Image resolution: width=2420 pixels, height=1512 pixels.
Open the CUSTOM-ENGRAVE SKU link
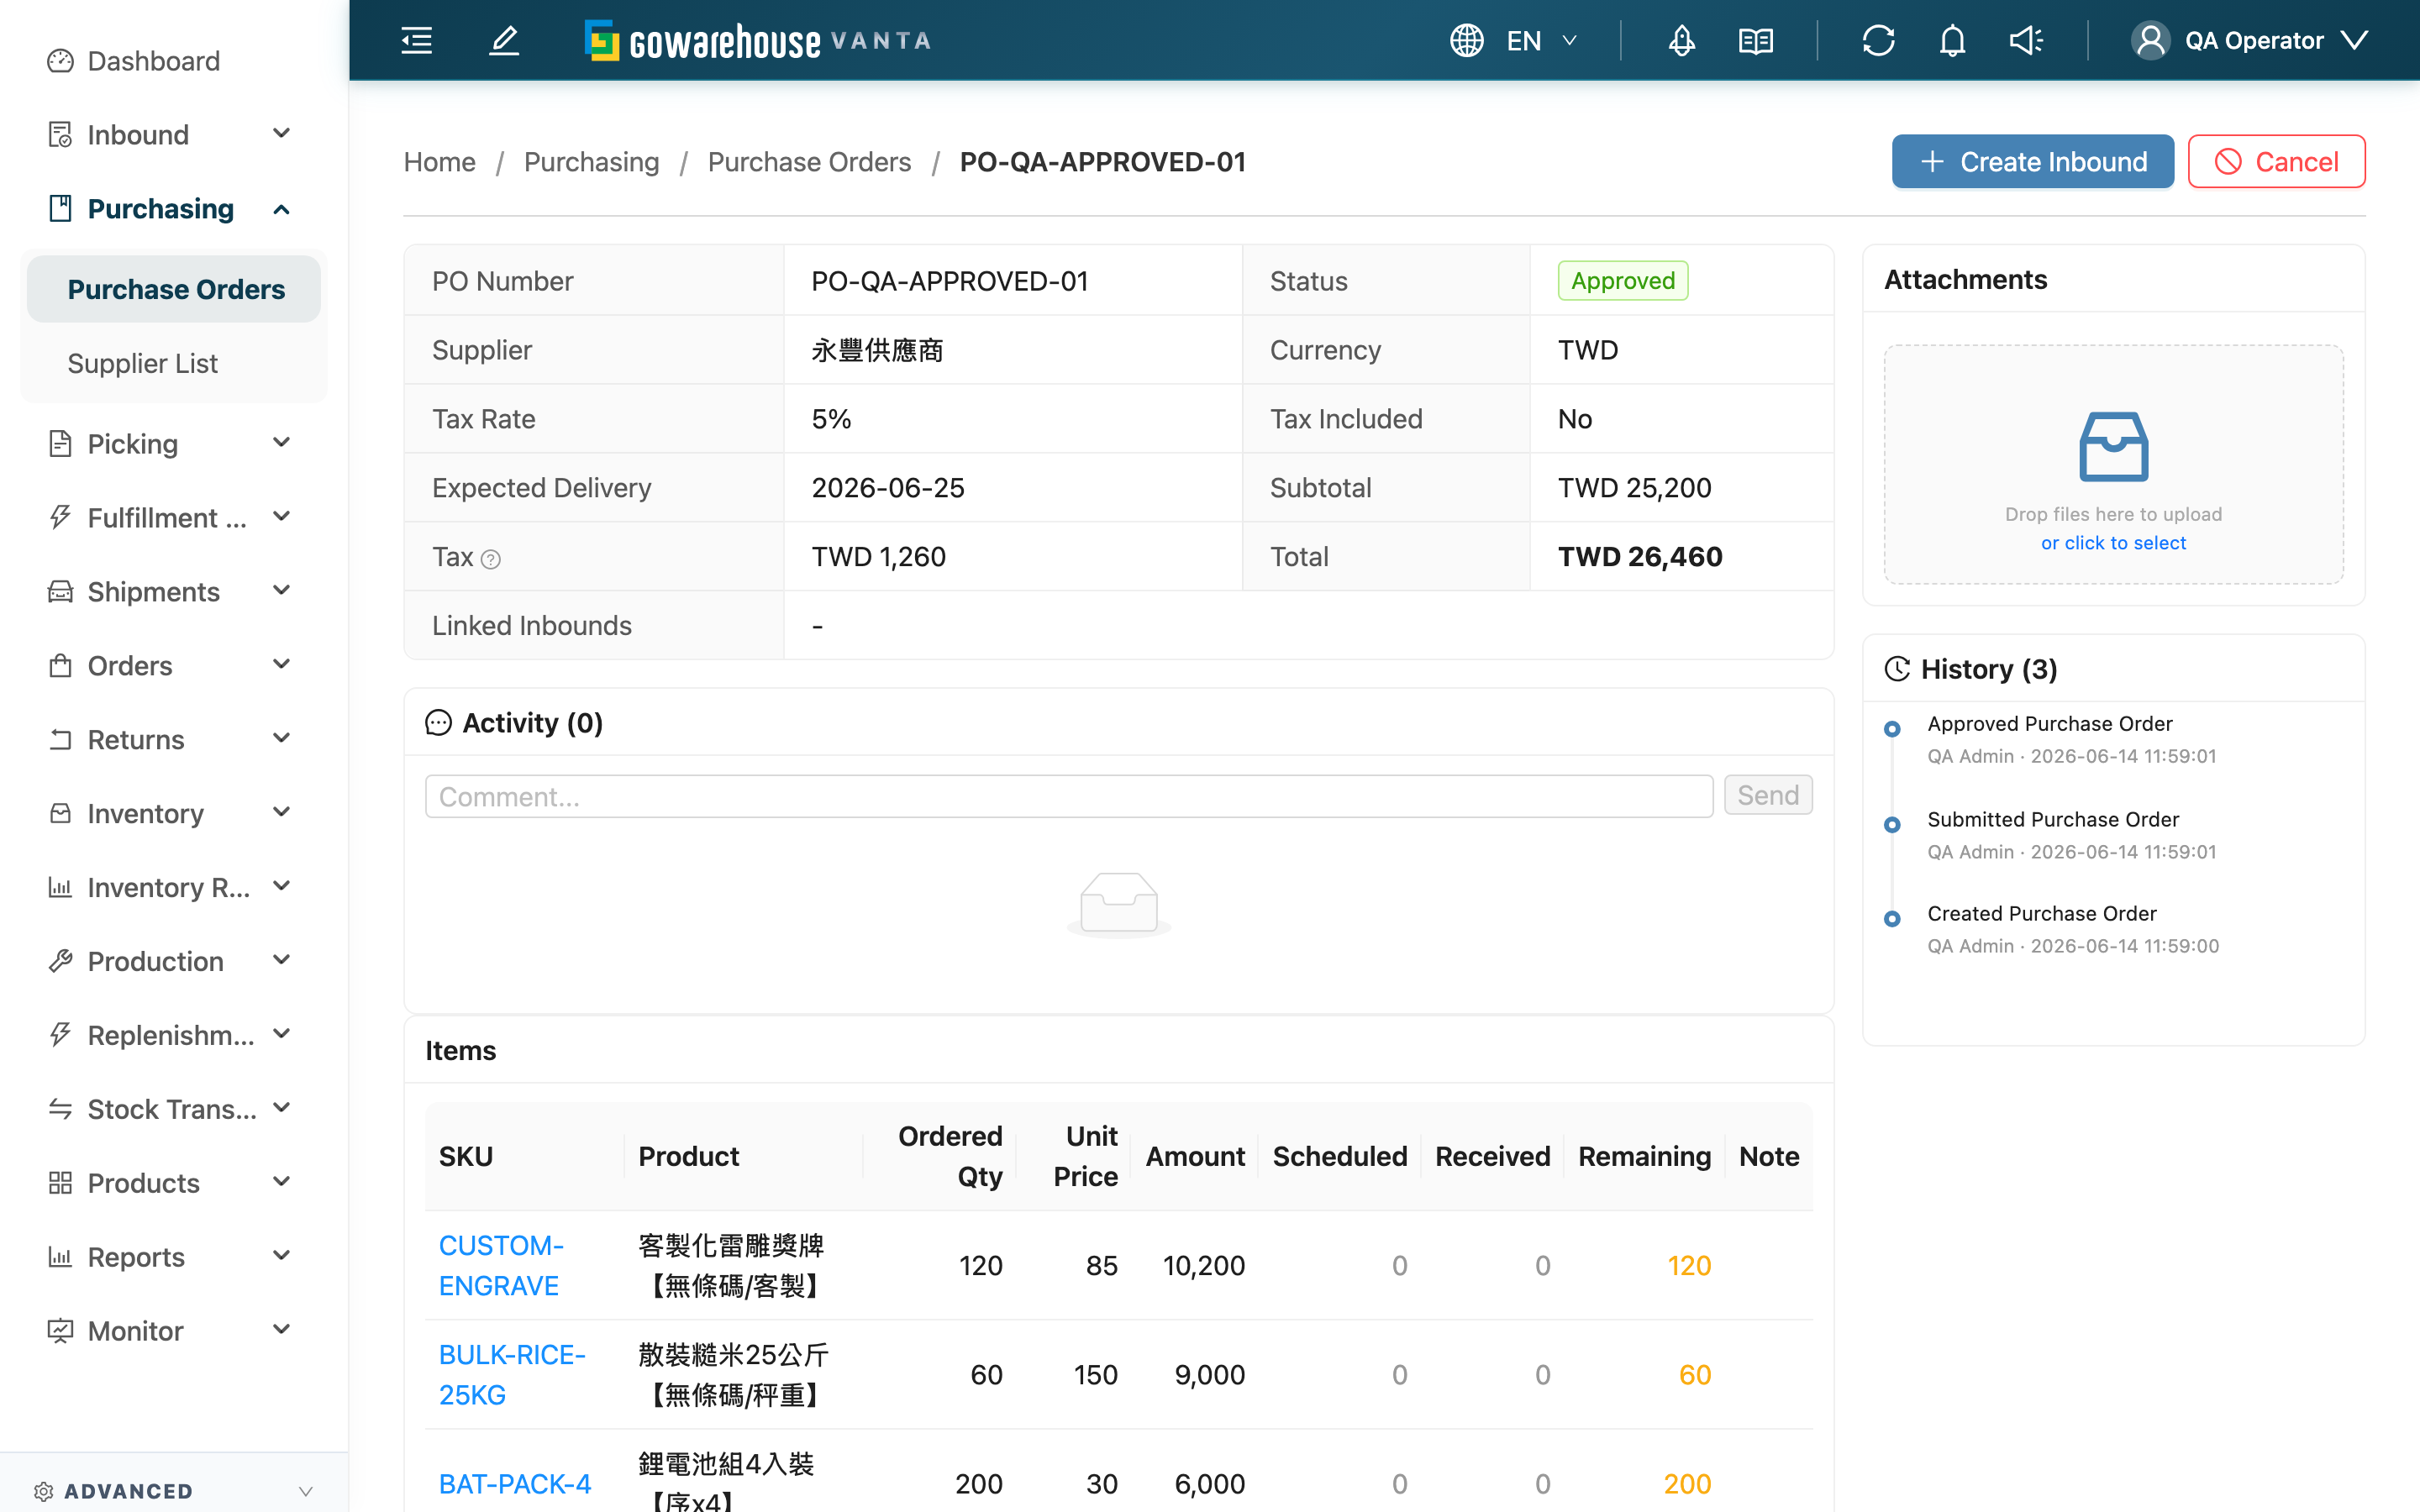pyautogui.click(x=502, y=1265)
